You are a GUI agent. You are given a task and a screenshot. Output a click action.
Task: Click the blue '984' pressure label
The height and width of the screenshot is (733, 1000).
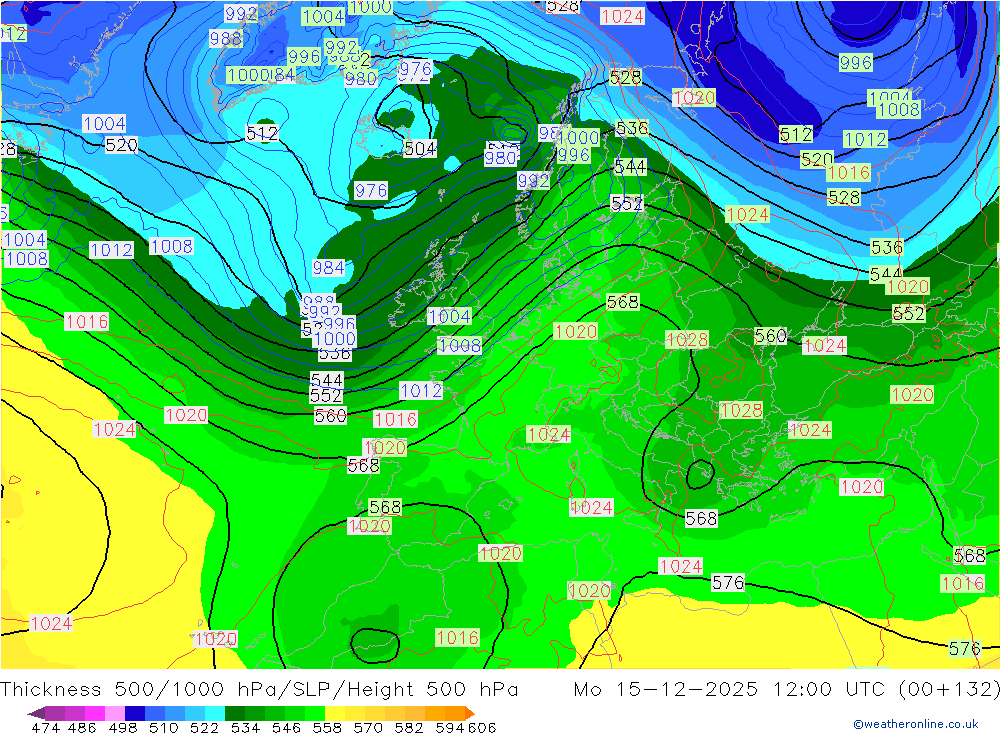pos(328,267)
